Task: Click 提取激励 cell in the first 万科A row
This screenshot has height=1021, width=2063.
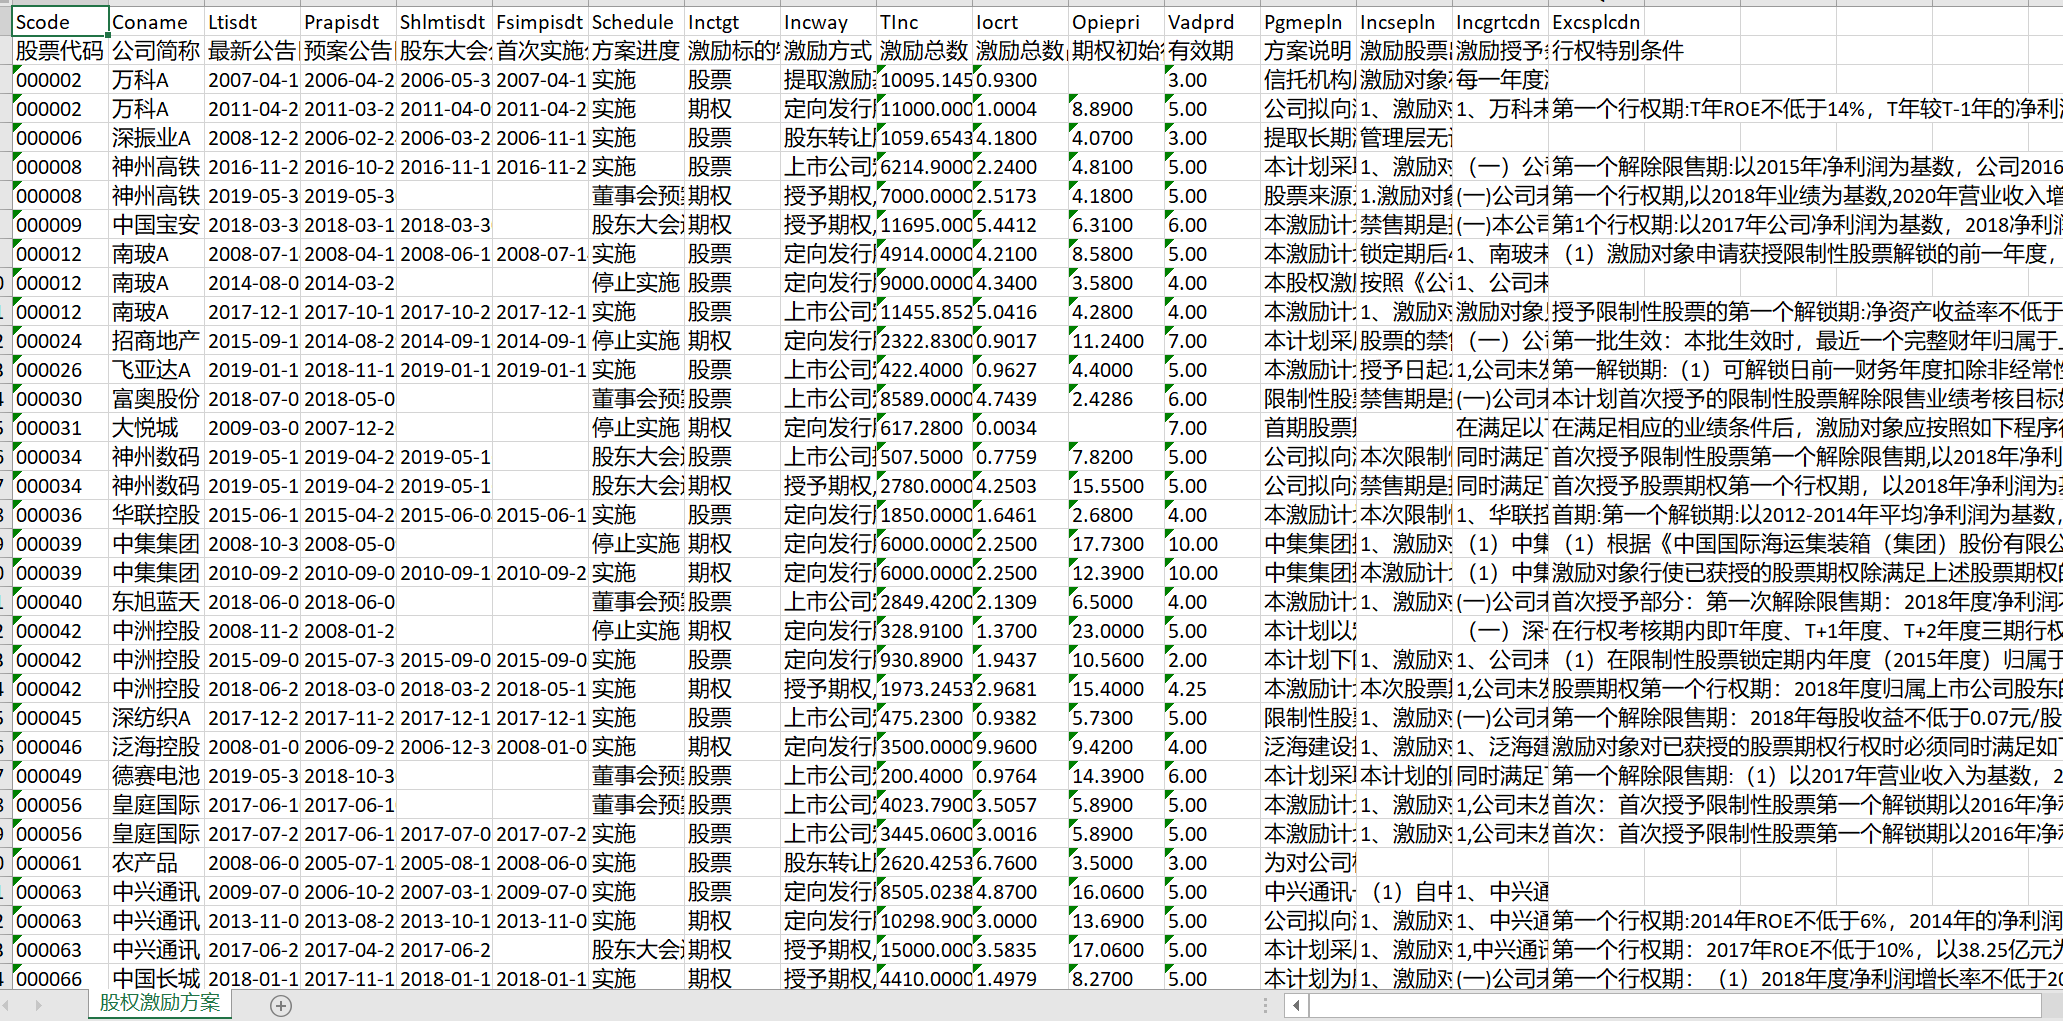Action: pyautogui.click(x=828, y=80)
